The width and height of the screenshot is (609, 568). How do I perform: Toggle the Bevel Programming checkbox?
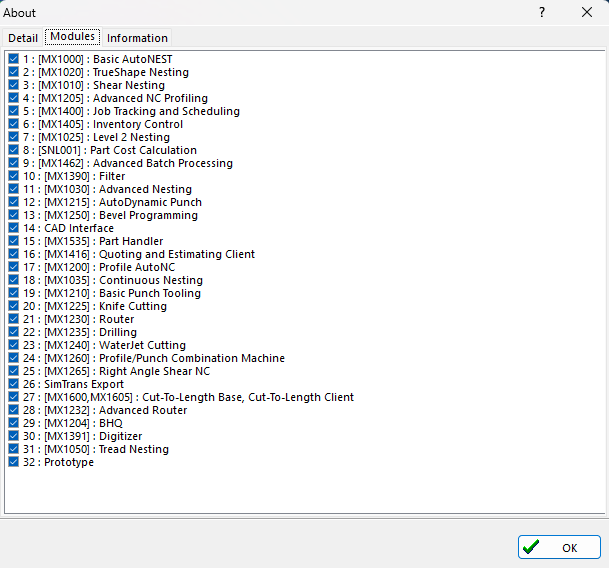point(13,215)
